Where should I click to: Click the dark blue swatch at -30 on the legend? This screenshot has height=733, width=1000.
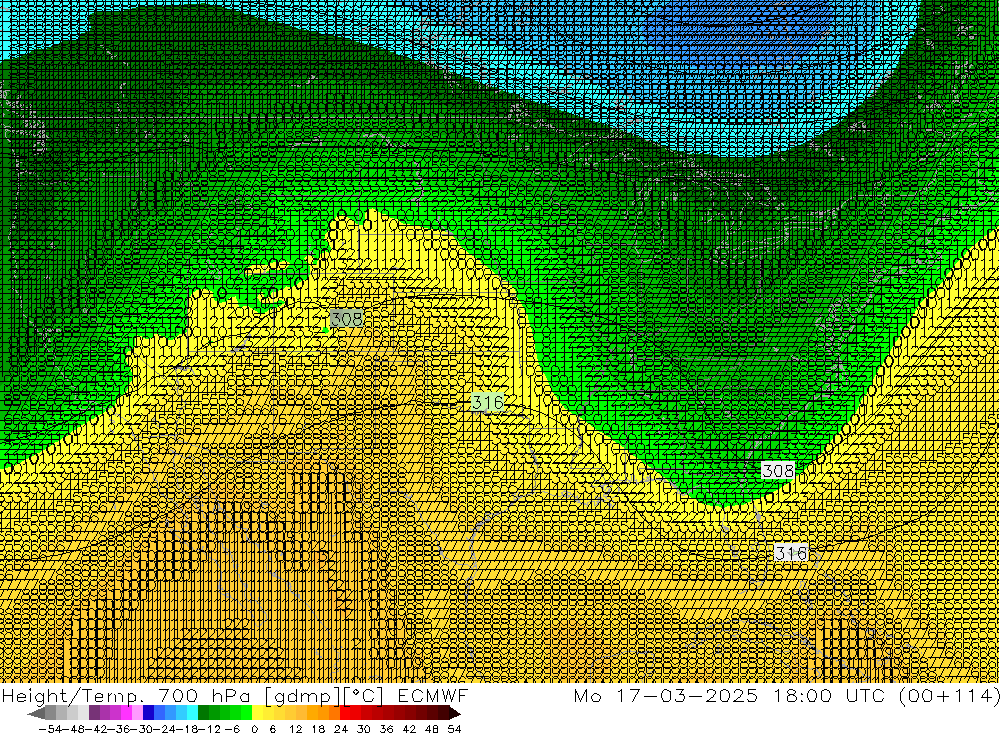click(149, 713)
